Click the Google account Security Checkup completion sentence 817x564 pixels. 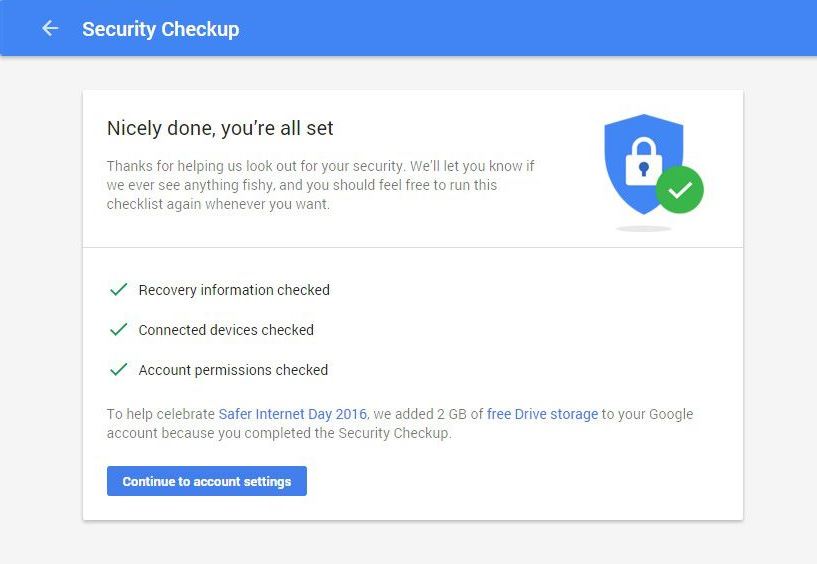click(x=280, y=434)
